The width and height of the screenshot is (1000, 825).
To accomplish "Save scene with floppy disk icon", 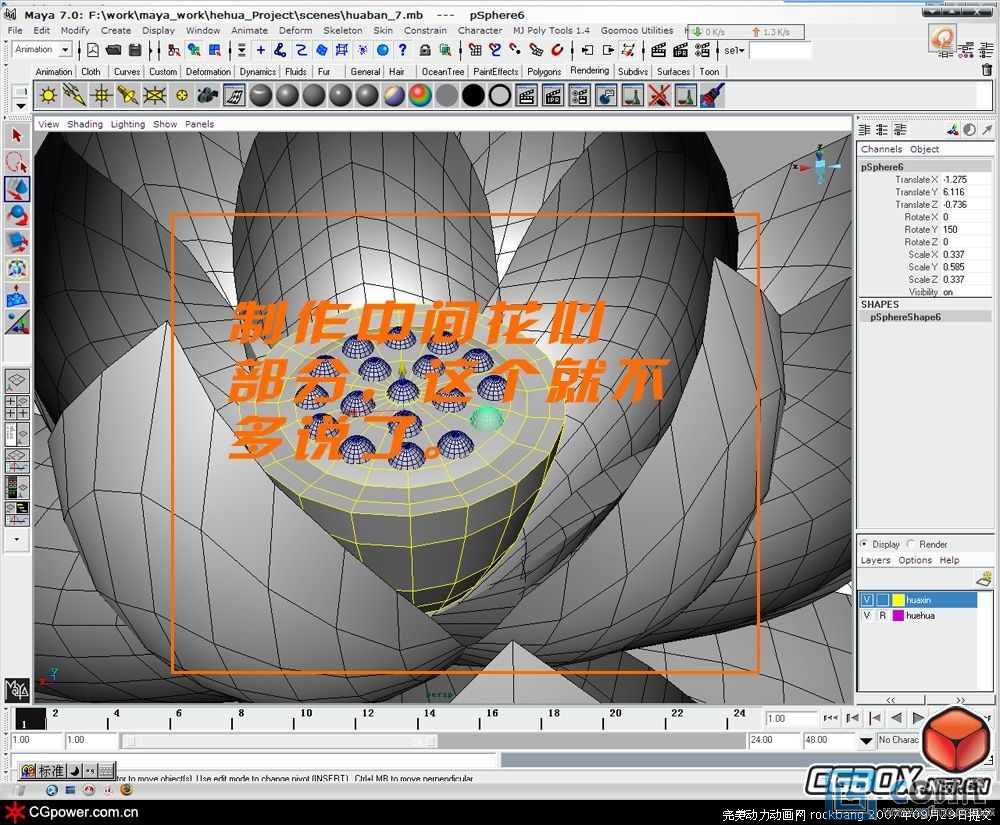I will 135,50.
